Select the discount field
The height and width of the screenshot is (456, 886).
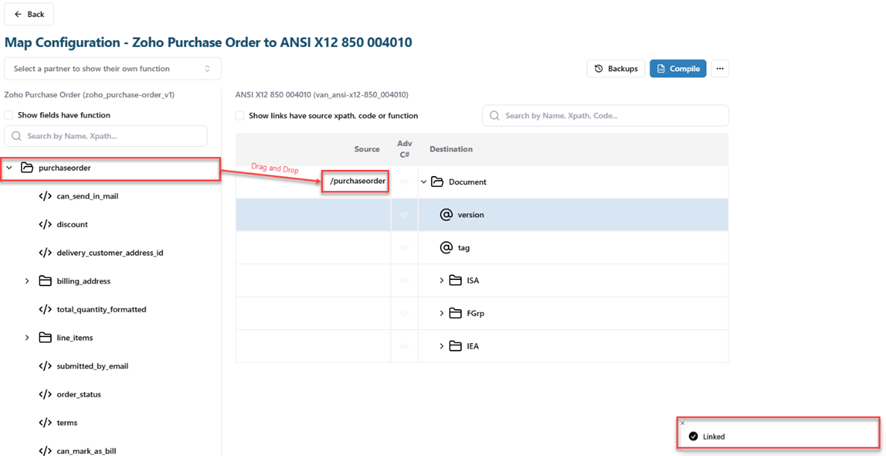coord(72,224)
